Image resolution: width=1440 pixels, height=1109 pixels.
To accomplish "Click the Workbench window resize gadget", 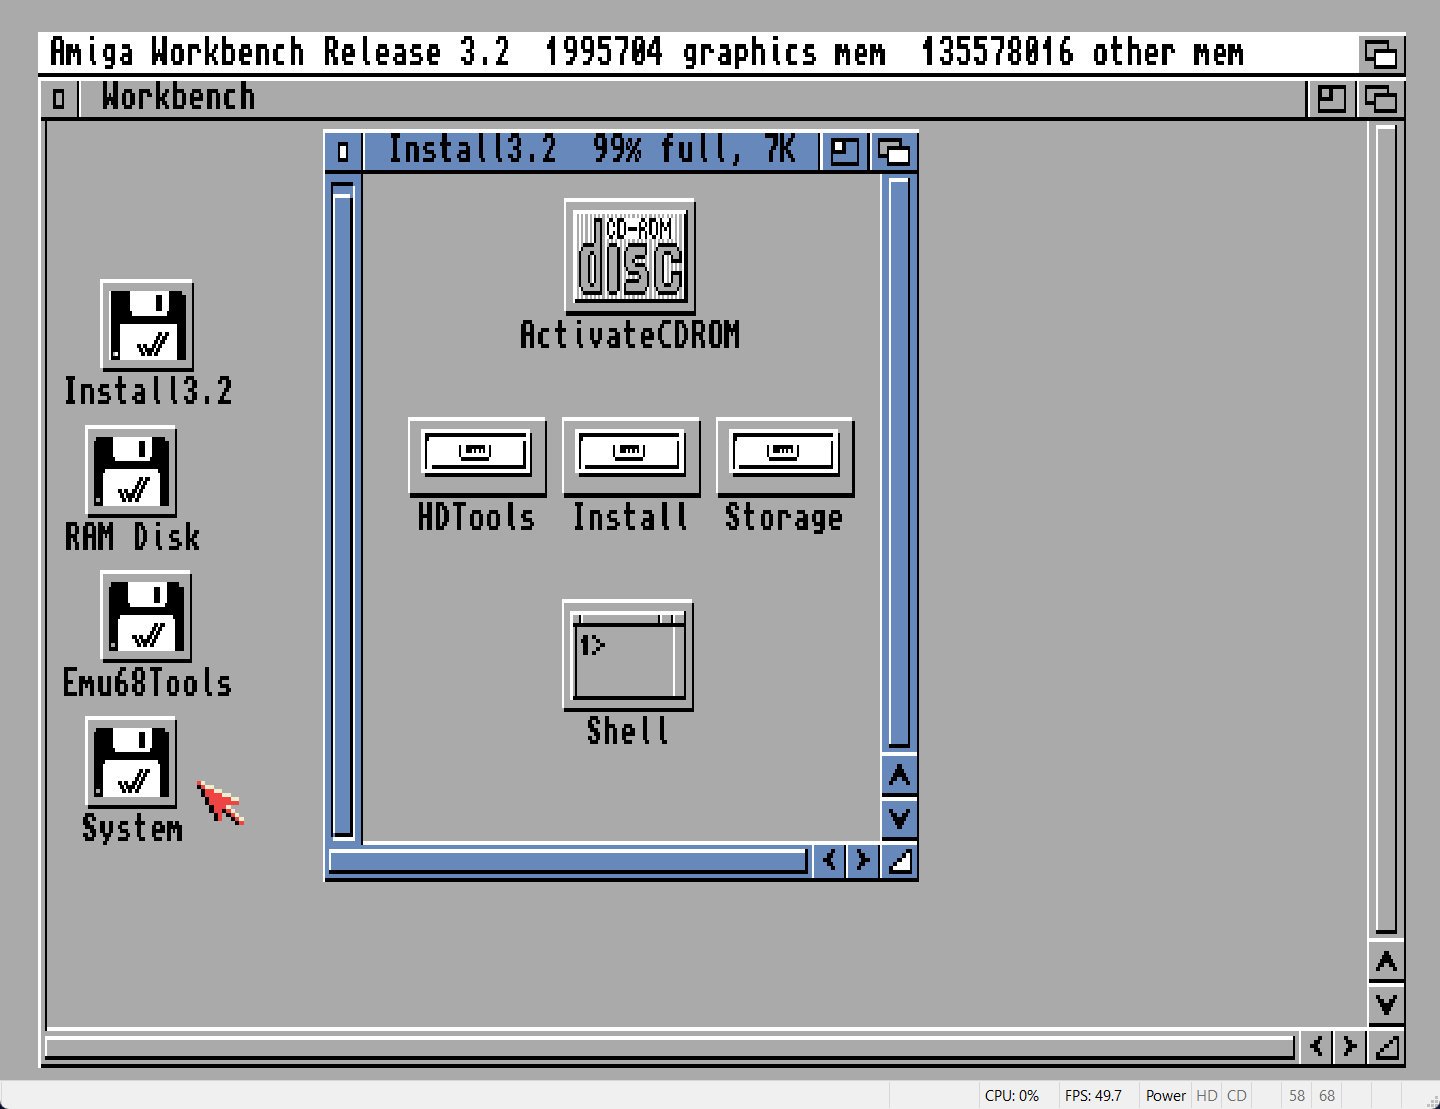I will (1386, 1047).
